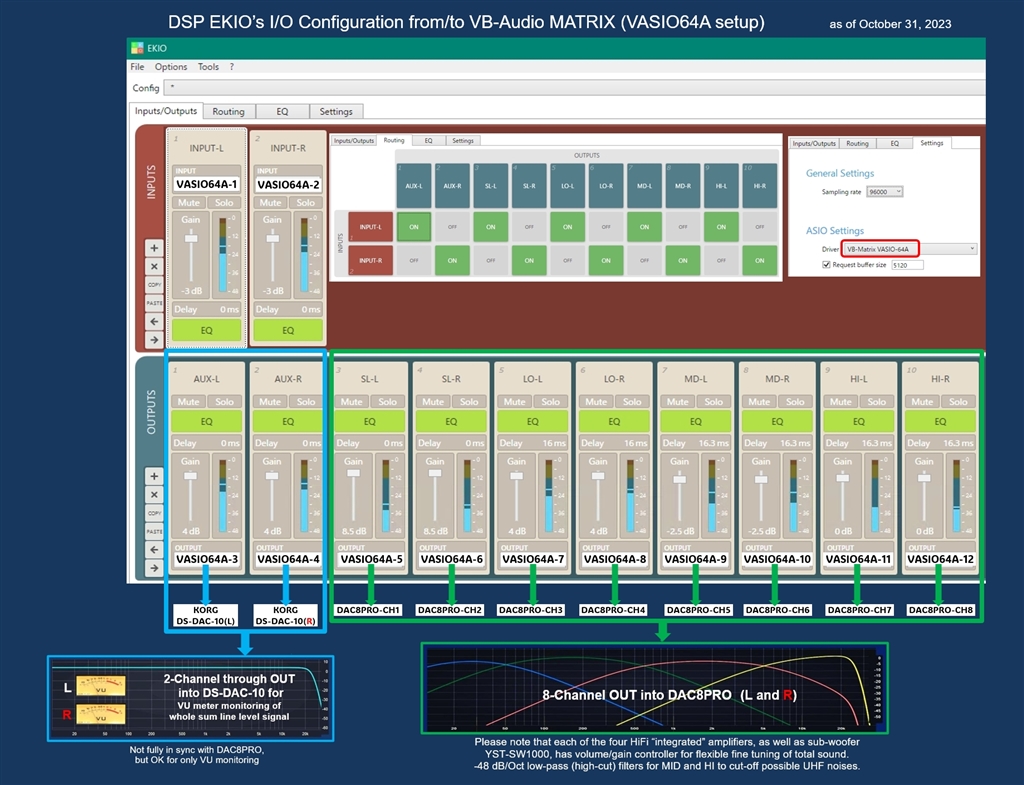Mute the INPUT-L channel
The height and width of the screenshot is (785, 1024).
(x=189, y=202)
